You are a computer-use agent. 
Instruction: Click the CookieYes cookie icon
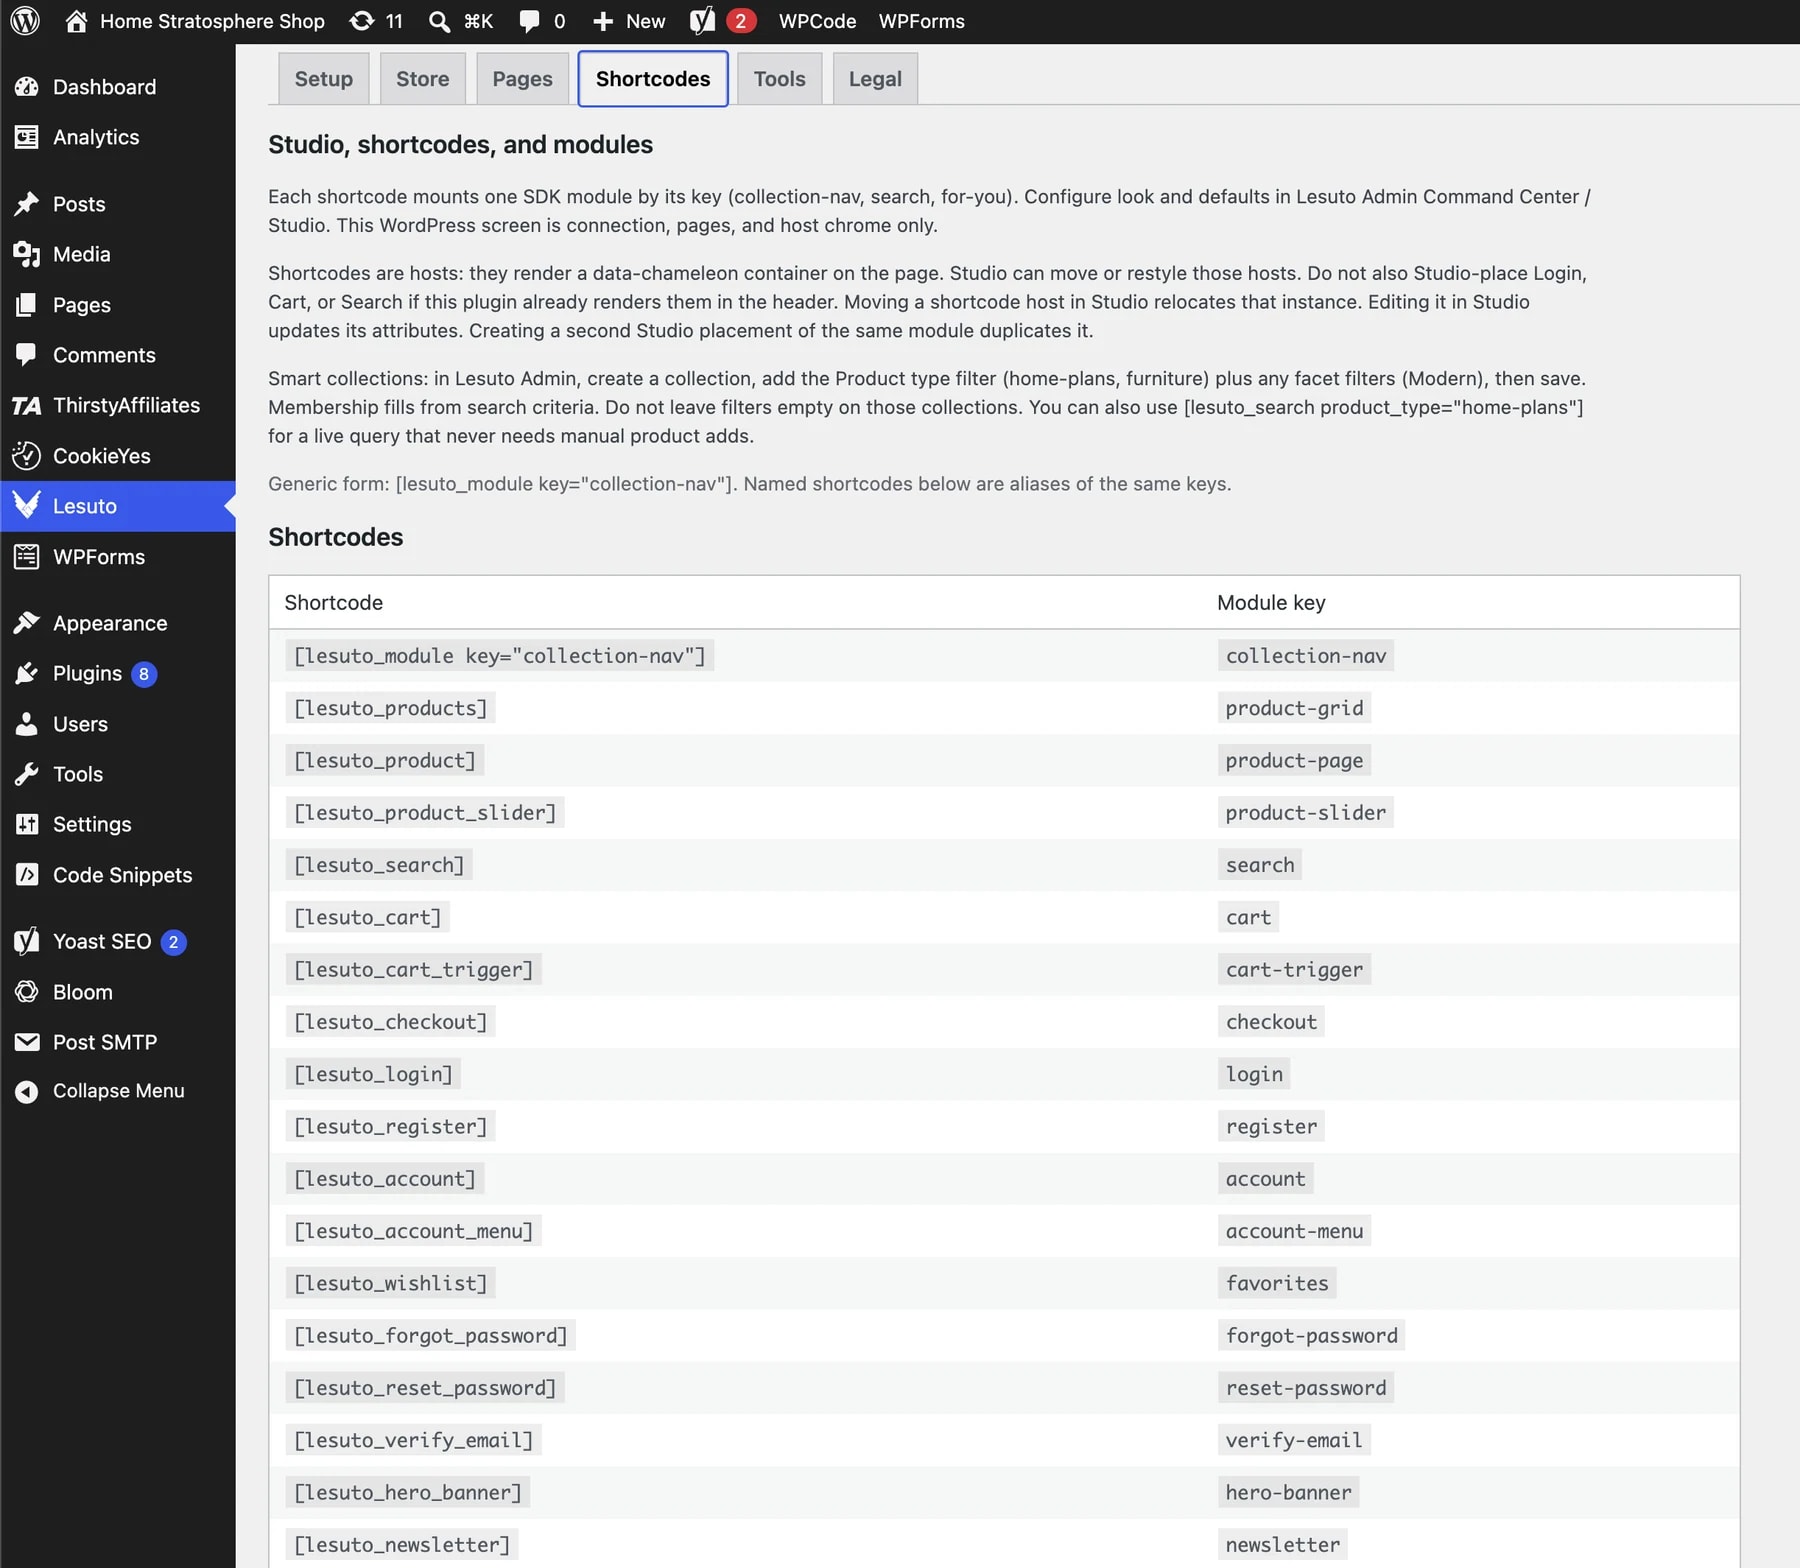(27, 456)
